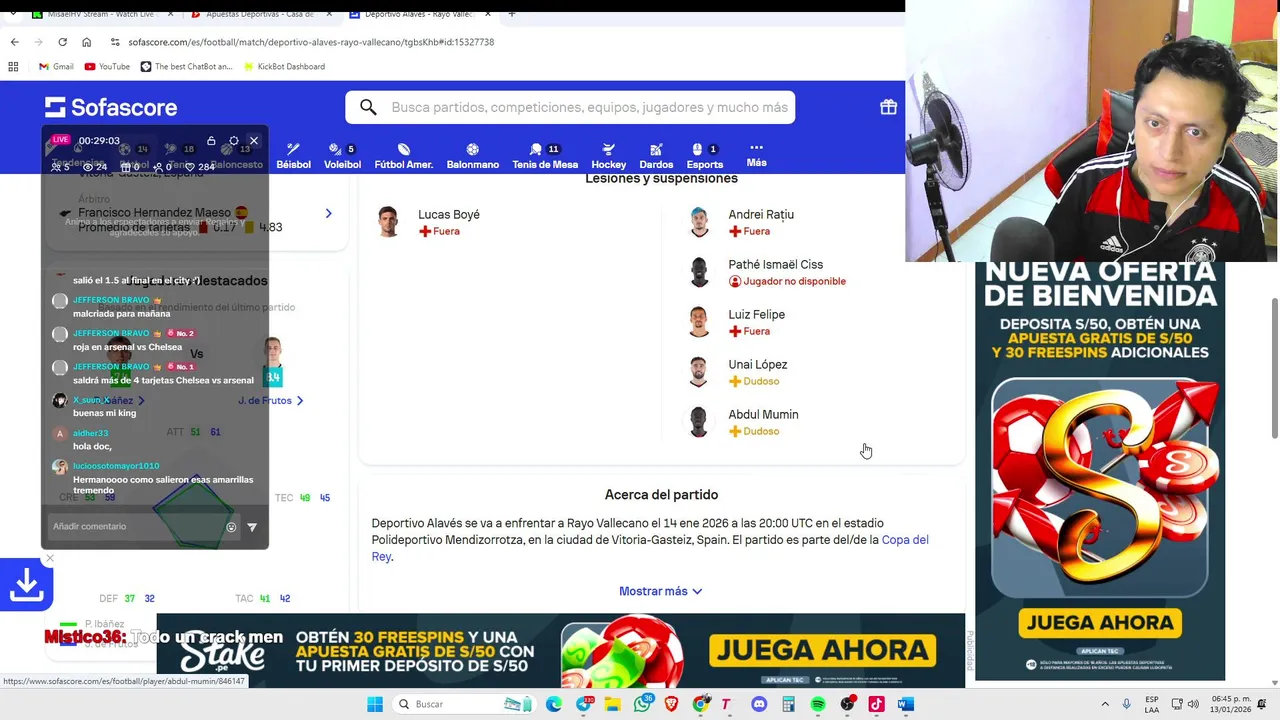This screenshot has height=720, width=1280.
Task: Expand the Más sports menu
Action: 756,155
